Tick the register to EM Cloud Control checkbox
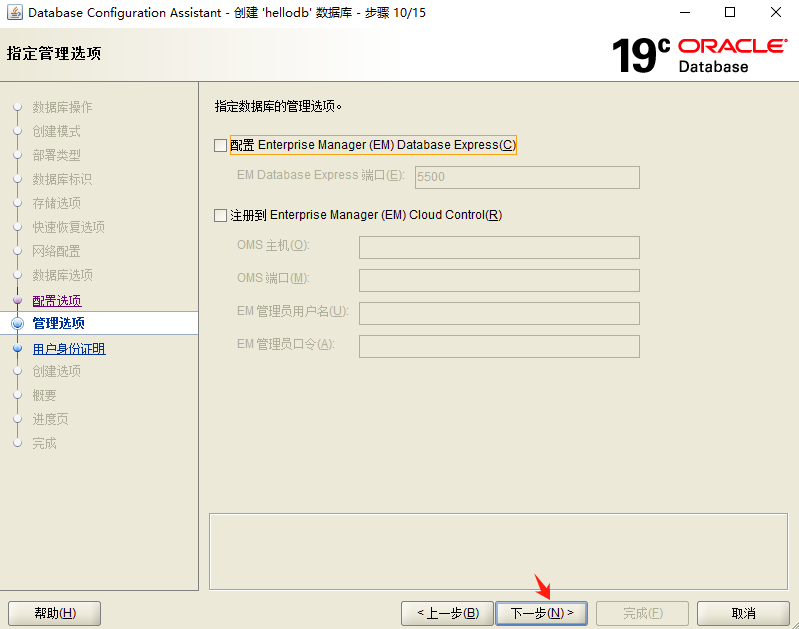 point(220,215)
